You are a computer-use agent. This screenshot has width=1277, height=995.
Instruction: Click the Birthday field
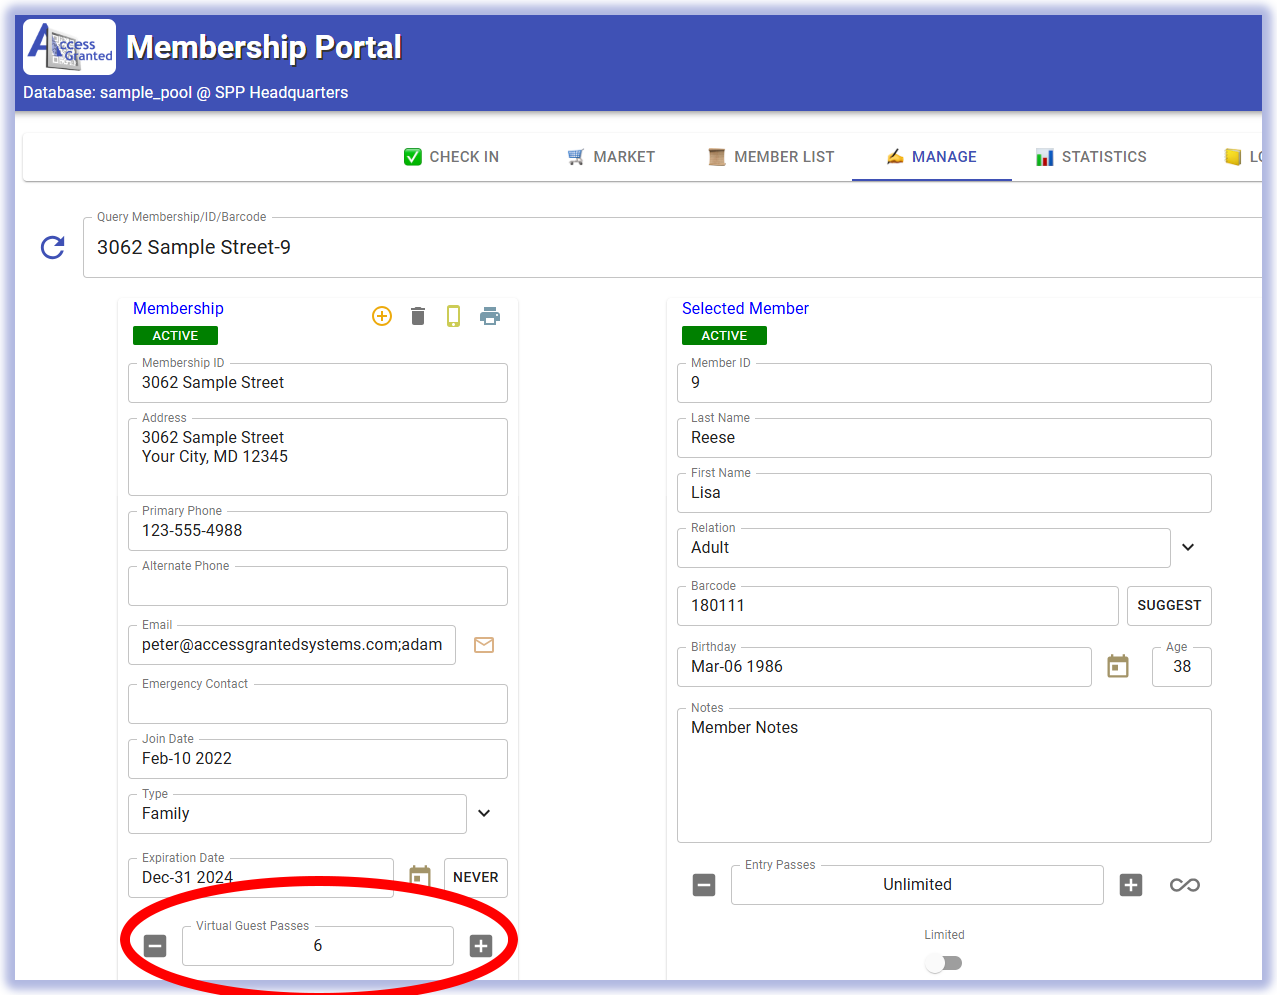click(x=884, y=667)
